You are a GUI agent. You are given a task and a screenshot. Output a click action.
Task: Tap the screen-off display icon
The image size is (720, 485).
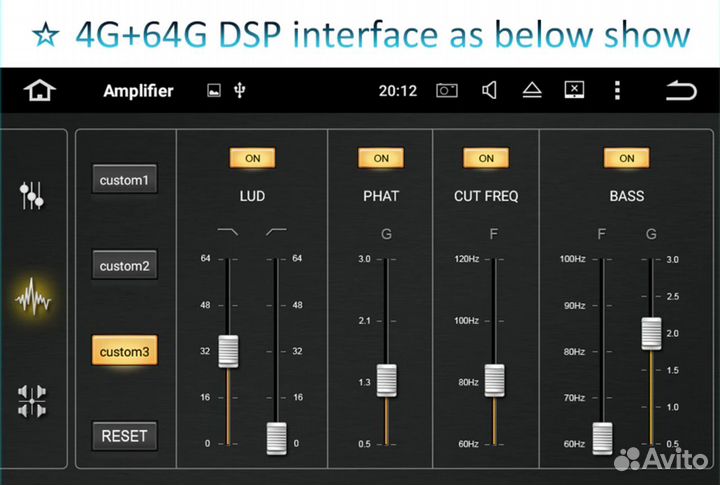pos(574,91)
